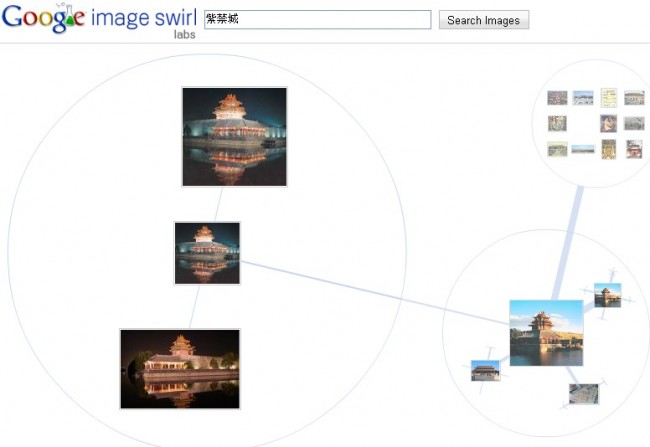Select the large daytime corner tower image
This screenshot has height=447, width=650.
(546, 332)
